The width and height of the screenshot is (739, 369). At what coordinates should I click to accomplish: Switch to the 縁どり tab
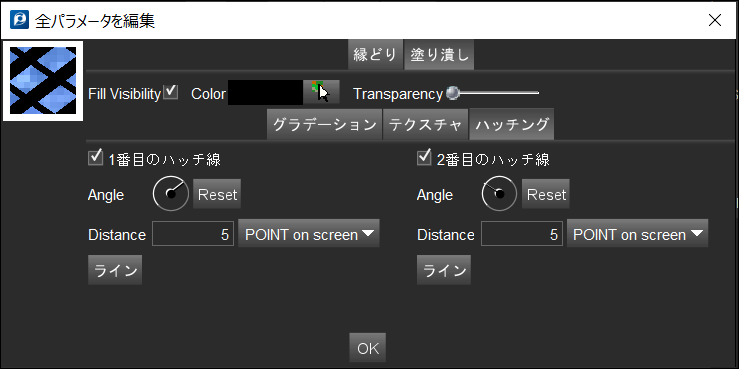pyautogui.click(x=376, y=55)
